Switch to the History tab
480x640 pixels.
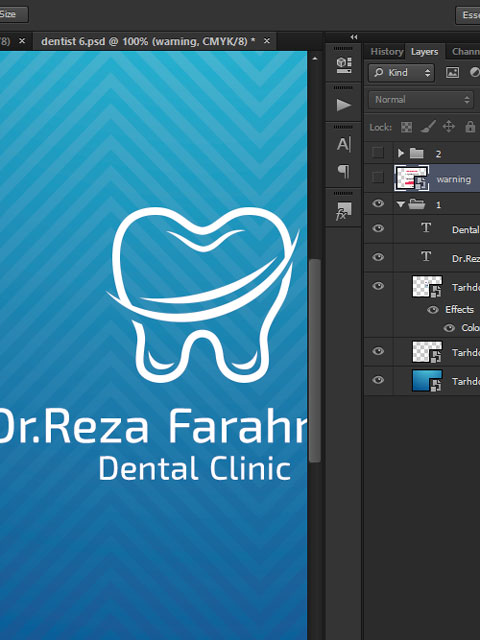click(x=386, y=51)
